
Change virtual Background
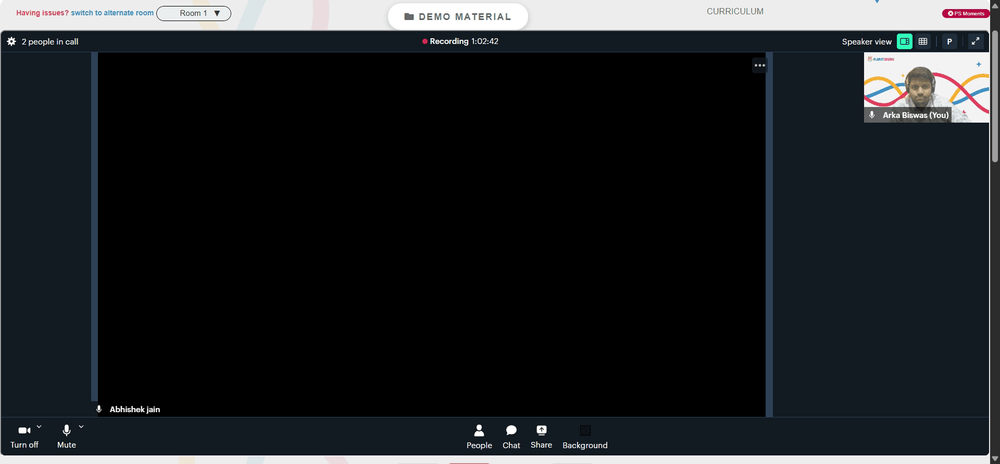pyautogui.click(x=585, y=437)
